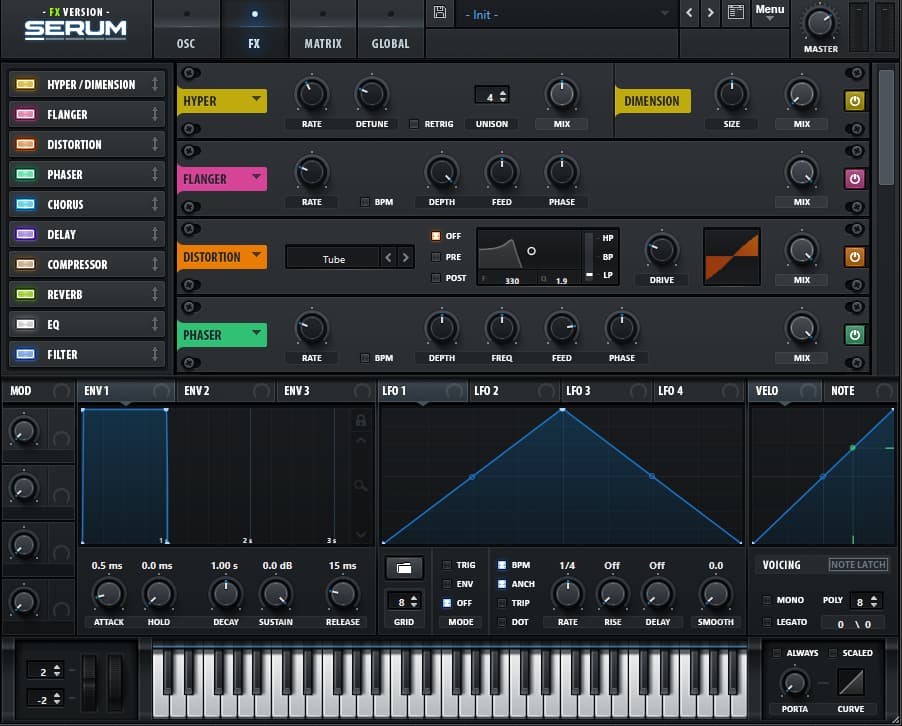Click the Hyper/Dimension yellow rack icon

point(25,85)
